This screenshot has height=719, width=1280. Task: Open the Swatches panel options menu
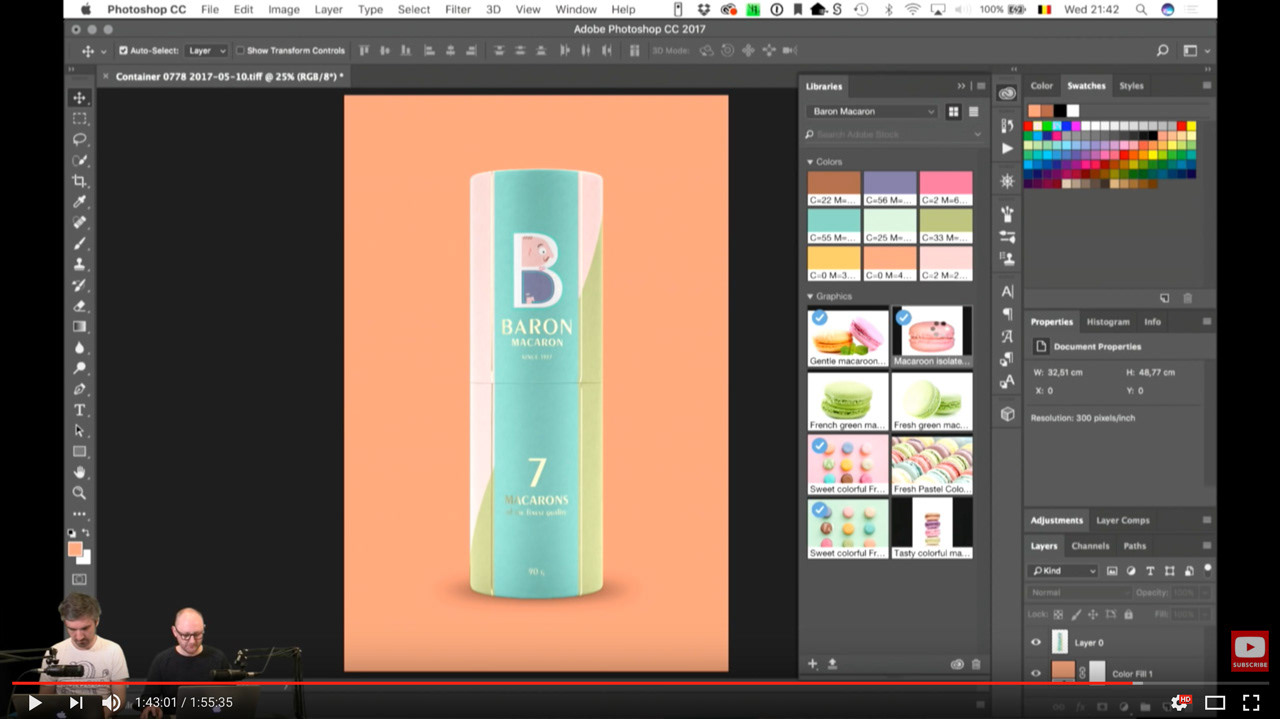1207,86
